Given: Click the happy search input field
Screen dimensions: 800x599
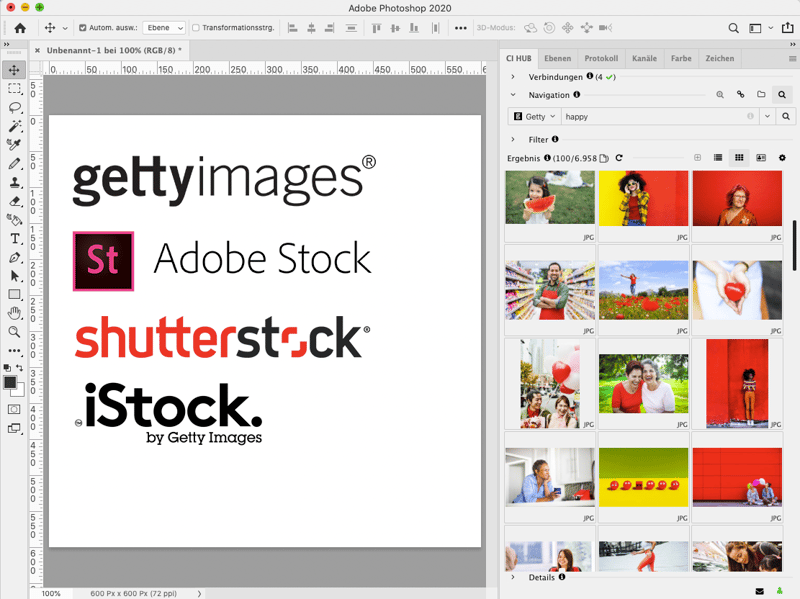Looking at the screenshot, I should 660,117.
